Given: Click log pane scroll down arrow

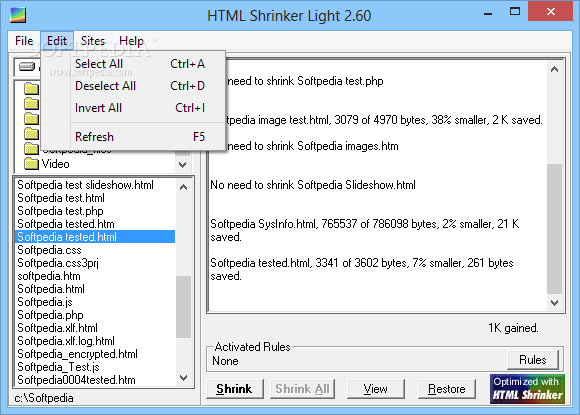Looking at the screenshot, I should [x=554, y=303].
